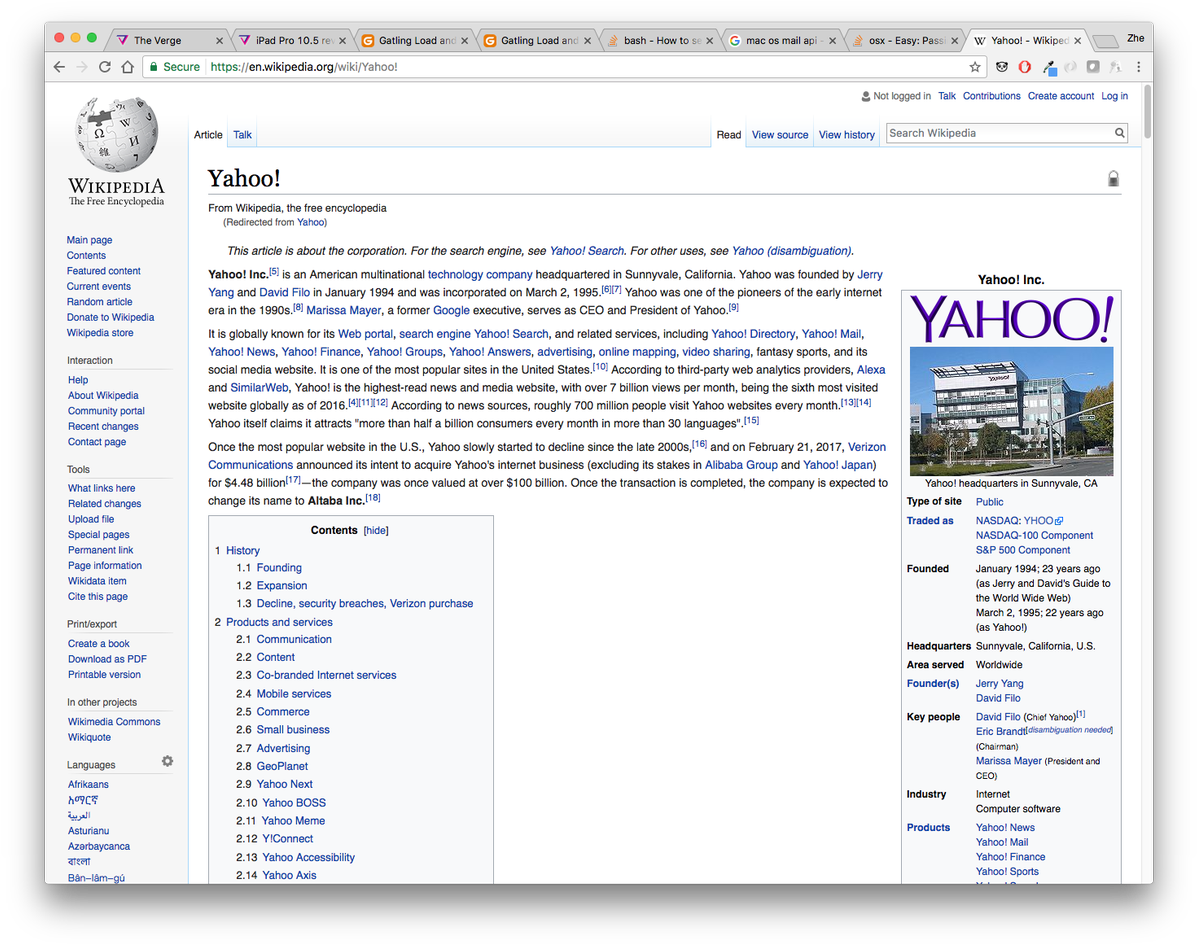The width and height of the screenshot is (1197, 944).
Task: Open a new browser tab
Action: [1105, 40]
